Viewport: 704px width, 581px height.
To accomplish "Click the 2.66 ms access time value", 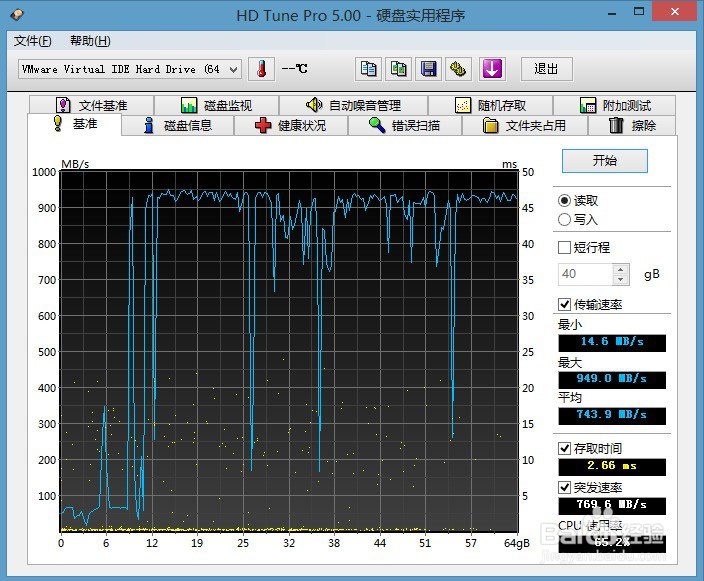I will (612, 467).
